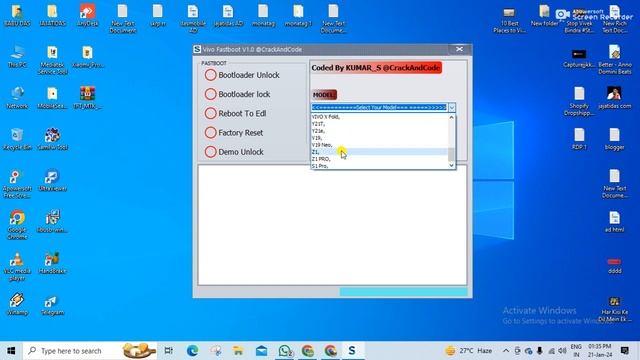This screenshot has height=360, width=640.
Task: Open the Network desktop icon
Action: 17,98
